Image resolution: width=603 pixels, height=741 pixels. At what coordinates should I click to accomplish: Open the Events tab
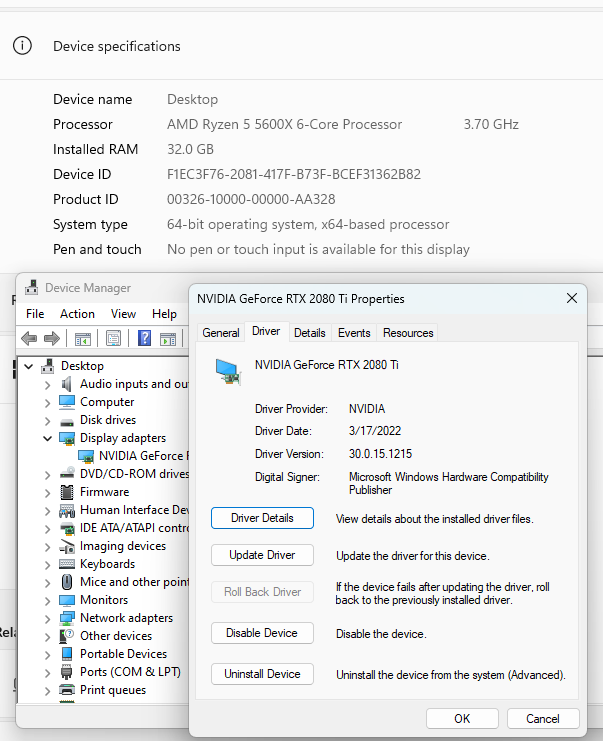[x=354, y=333]
